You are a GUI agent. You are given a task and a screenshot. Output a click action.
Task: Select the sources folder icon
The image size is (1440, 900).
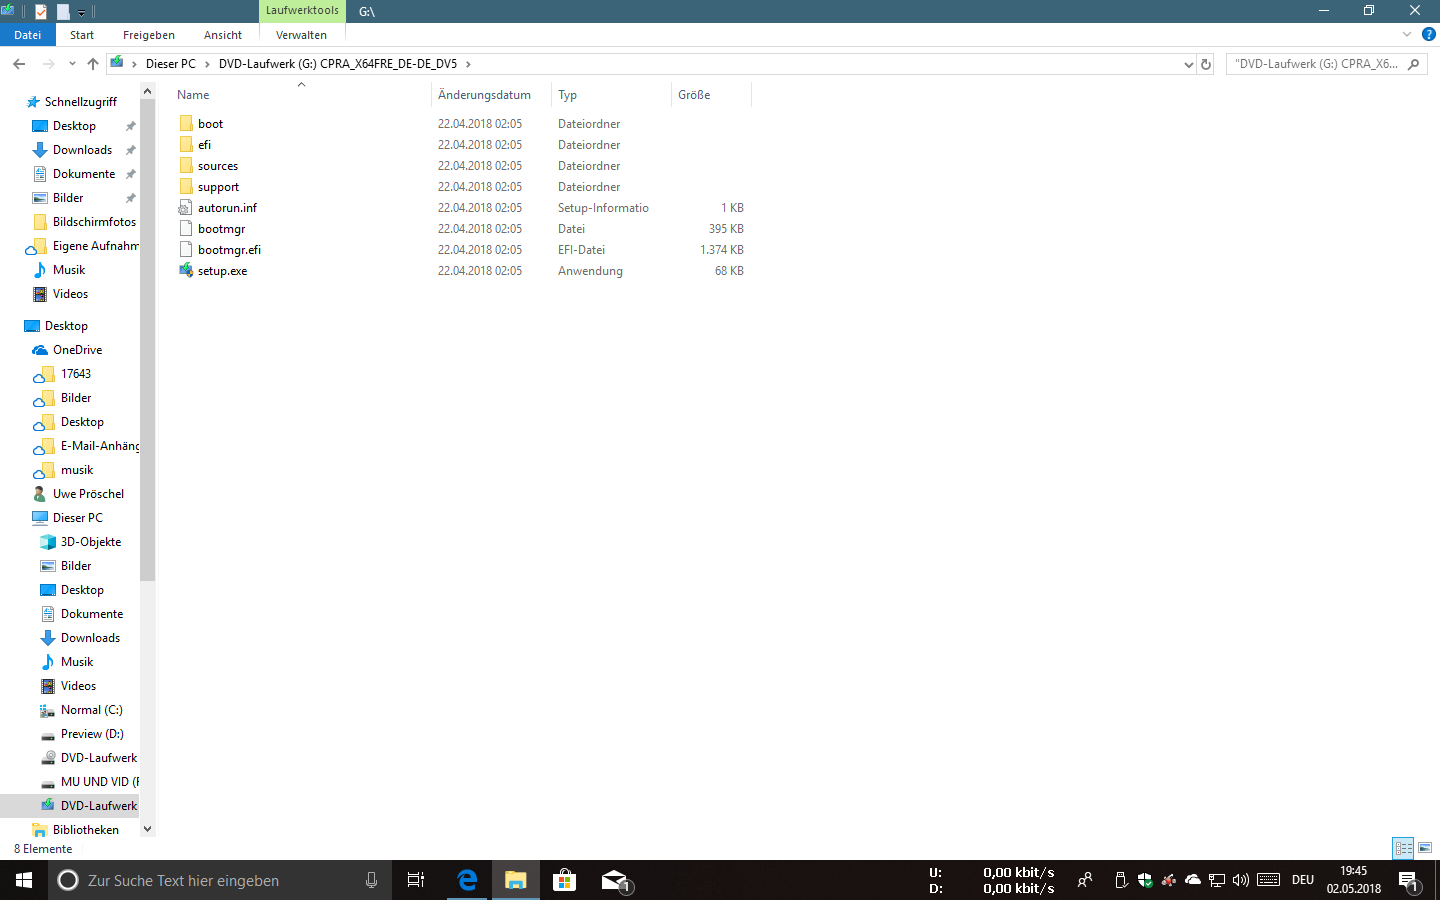click(x=186, y=166)
